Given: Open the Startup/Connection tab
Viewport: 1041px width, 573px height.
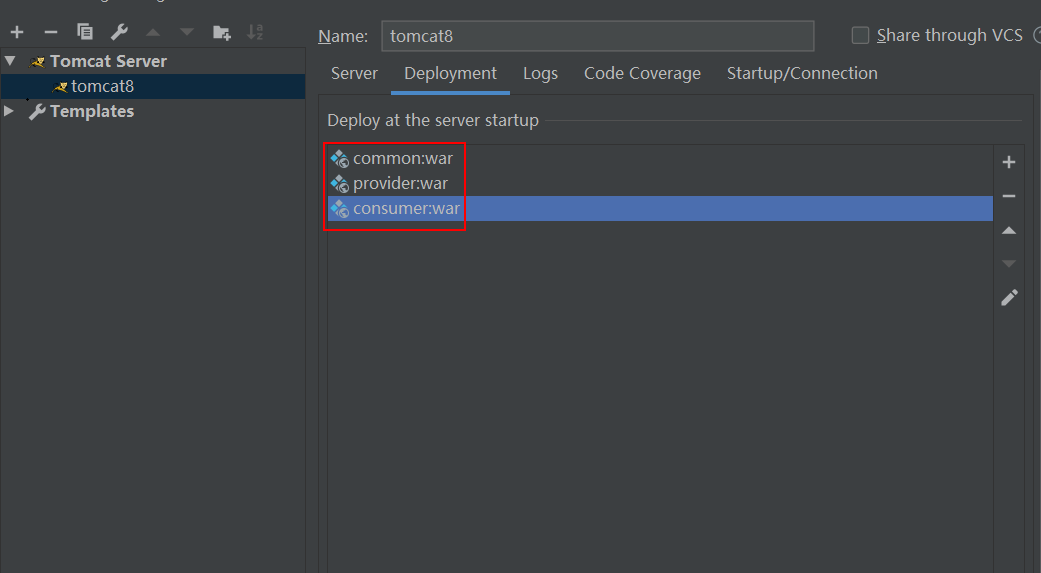Looking at the screenshot, I should click(802, 73).
